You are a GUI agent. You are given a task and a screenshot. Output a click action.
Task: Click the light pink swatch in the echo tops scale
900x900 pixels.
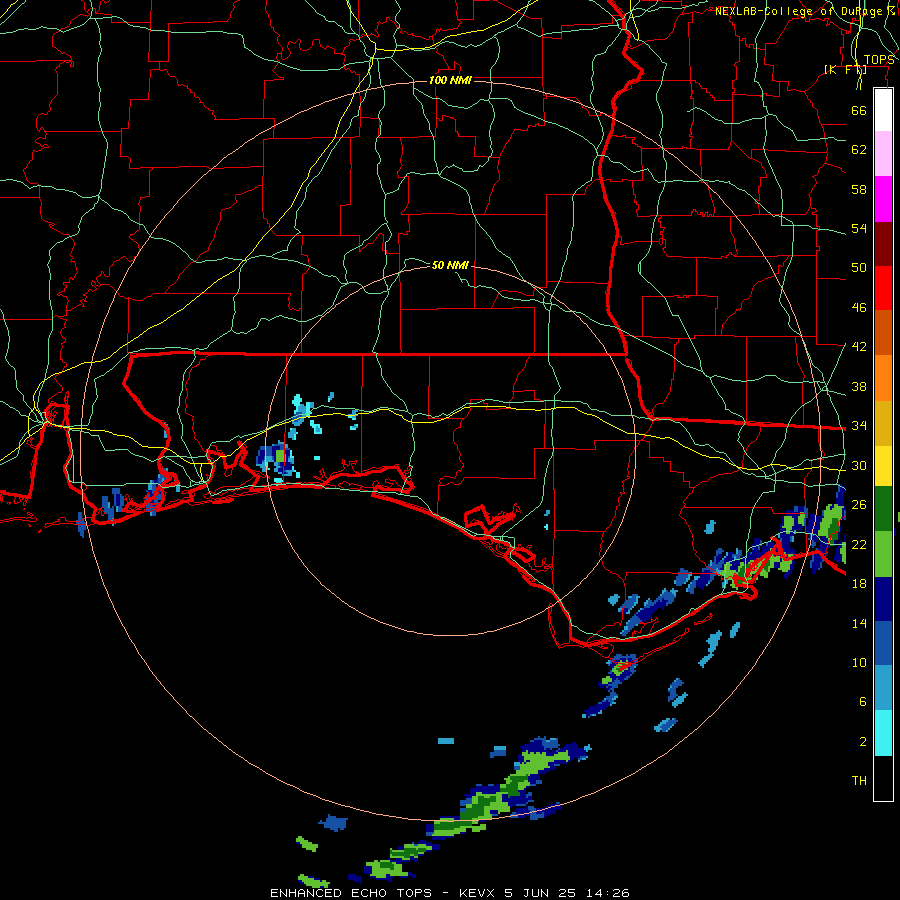tap(883, 154)
